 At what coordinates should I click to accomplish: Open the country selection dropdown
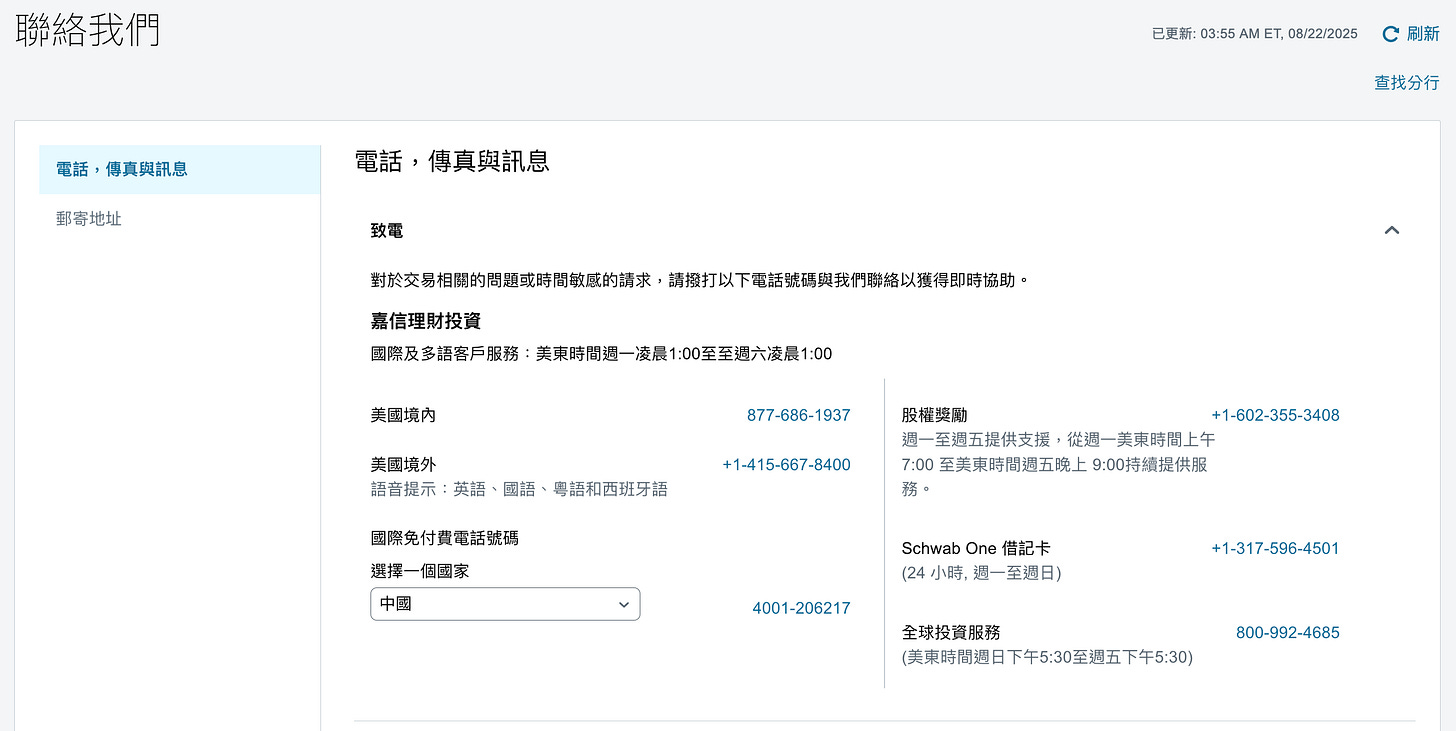click(504, 604)
